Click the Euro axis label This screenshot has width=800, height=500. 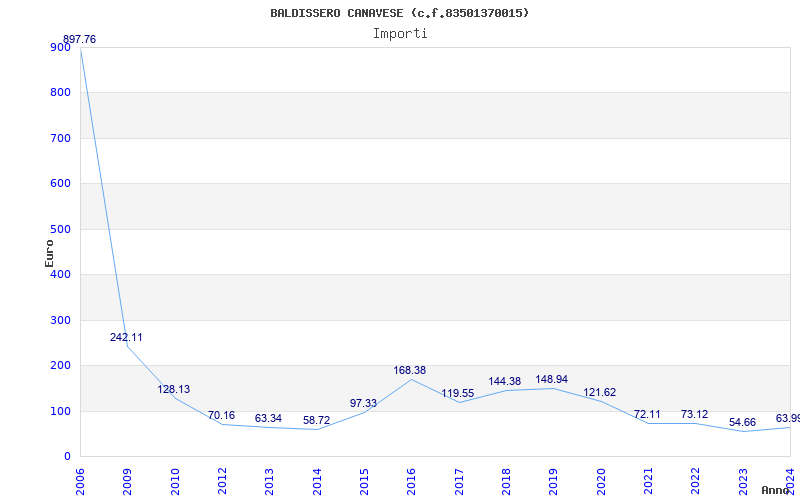click(49, 253)
